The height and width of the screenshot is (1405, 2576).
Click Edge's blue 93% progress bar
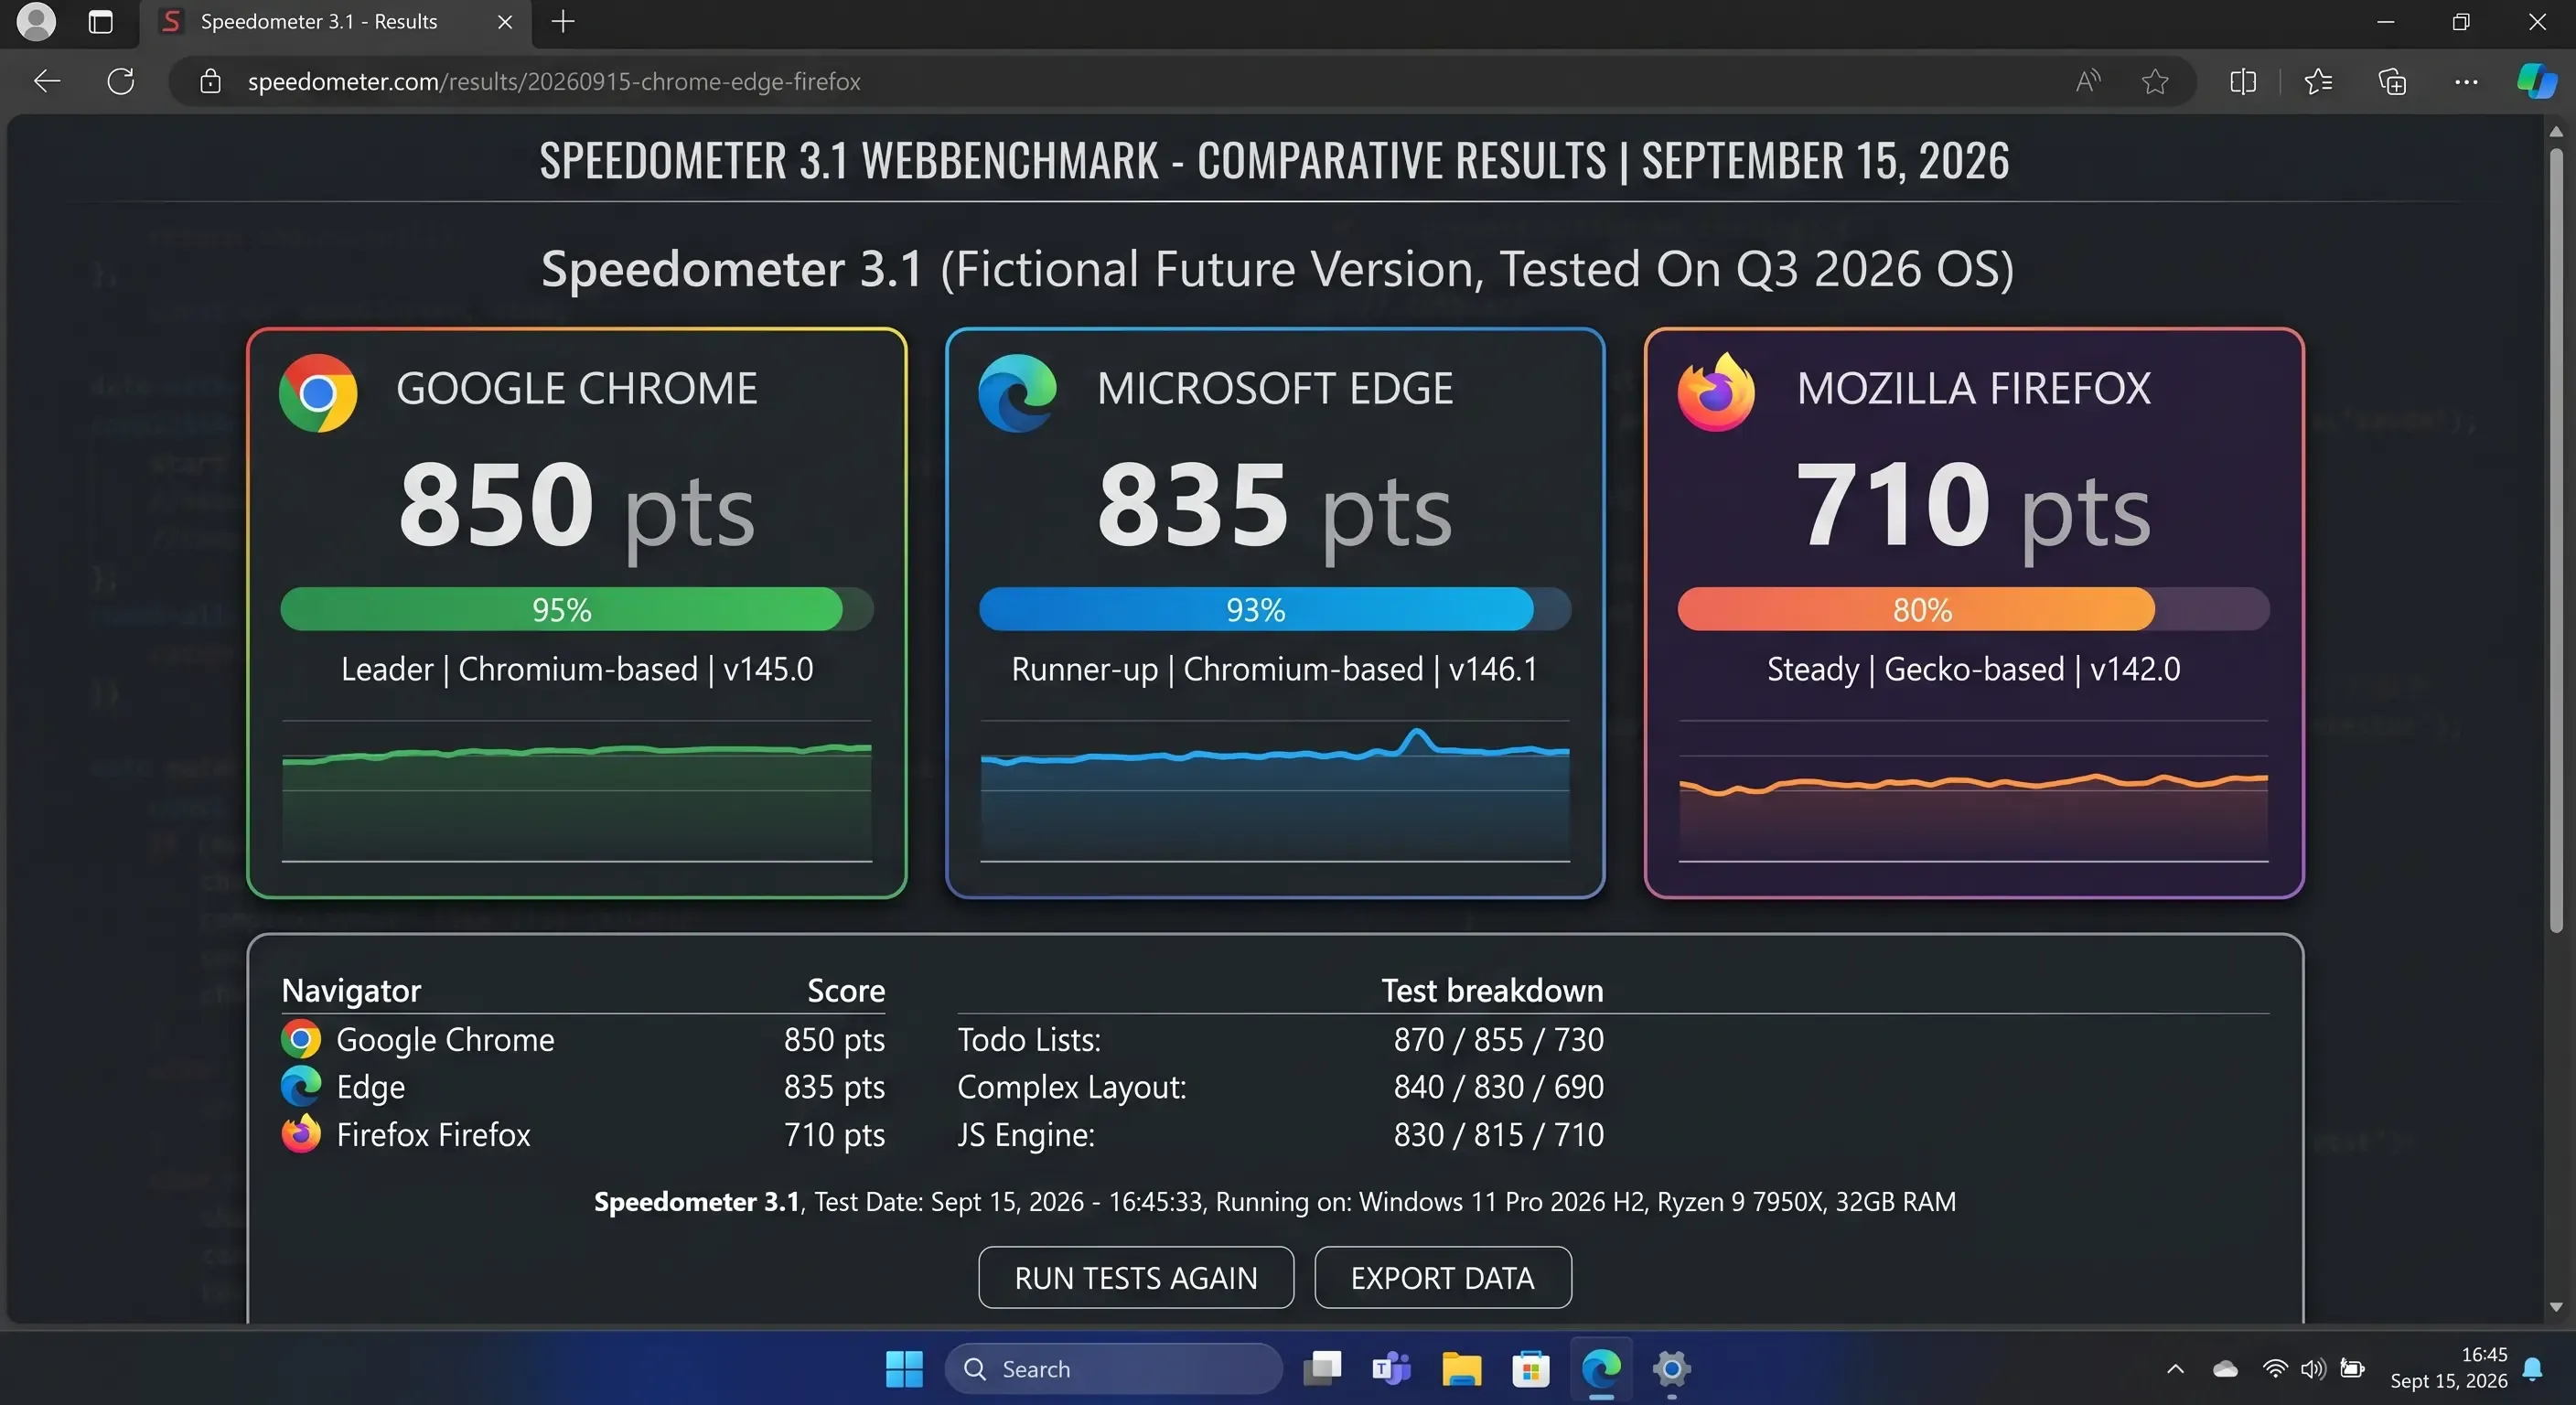coord(1275,609)
